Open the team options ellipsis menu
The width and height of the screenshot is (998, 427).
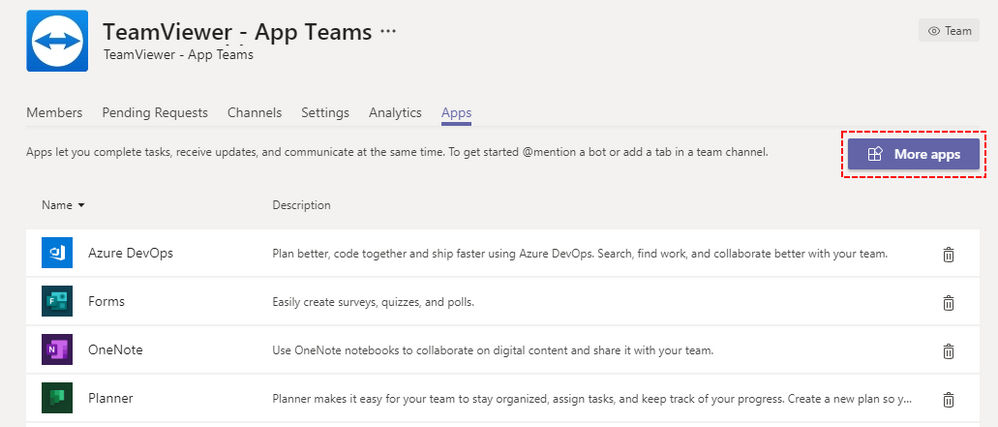(x=388, y=31)
